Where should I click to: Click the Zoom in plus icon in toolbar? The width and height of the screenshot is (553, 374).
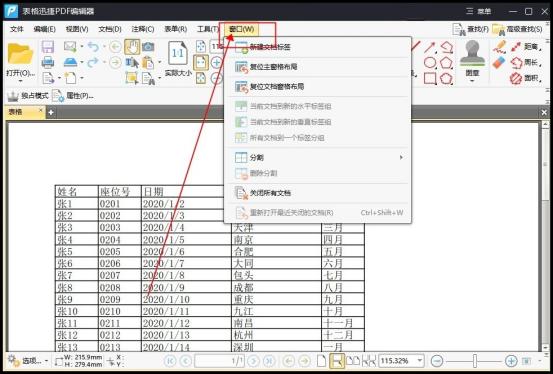[216, 62]
